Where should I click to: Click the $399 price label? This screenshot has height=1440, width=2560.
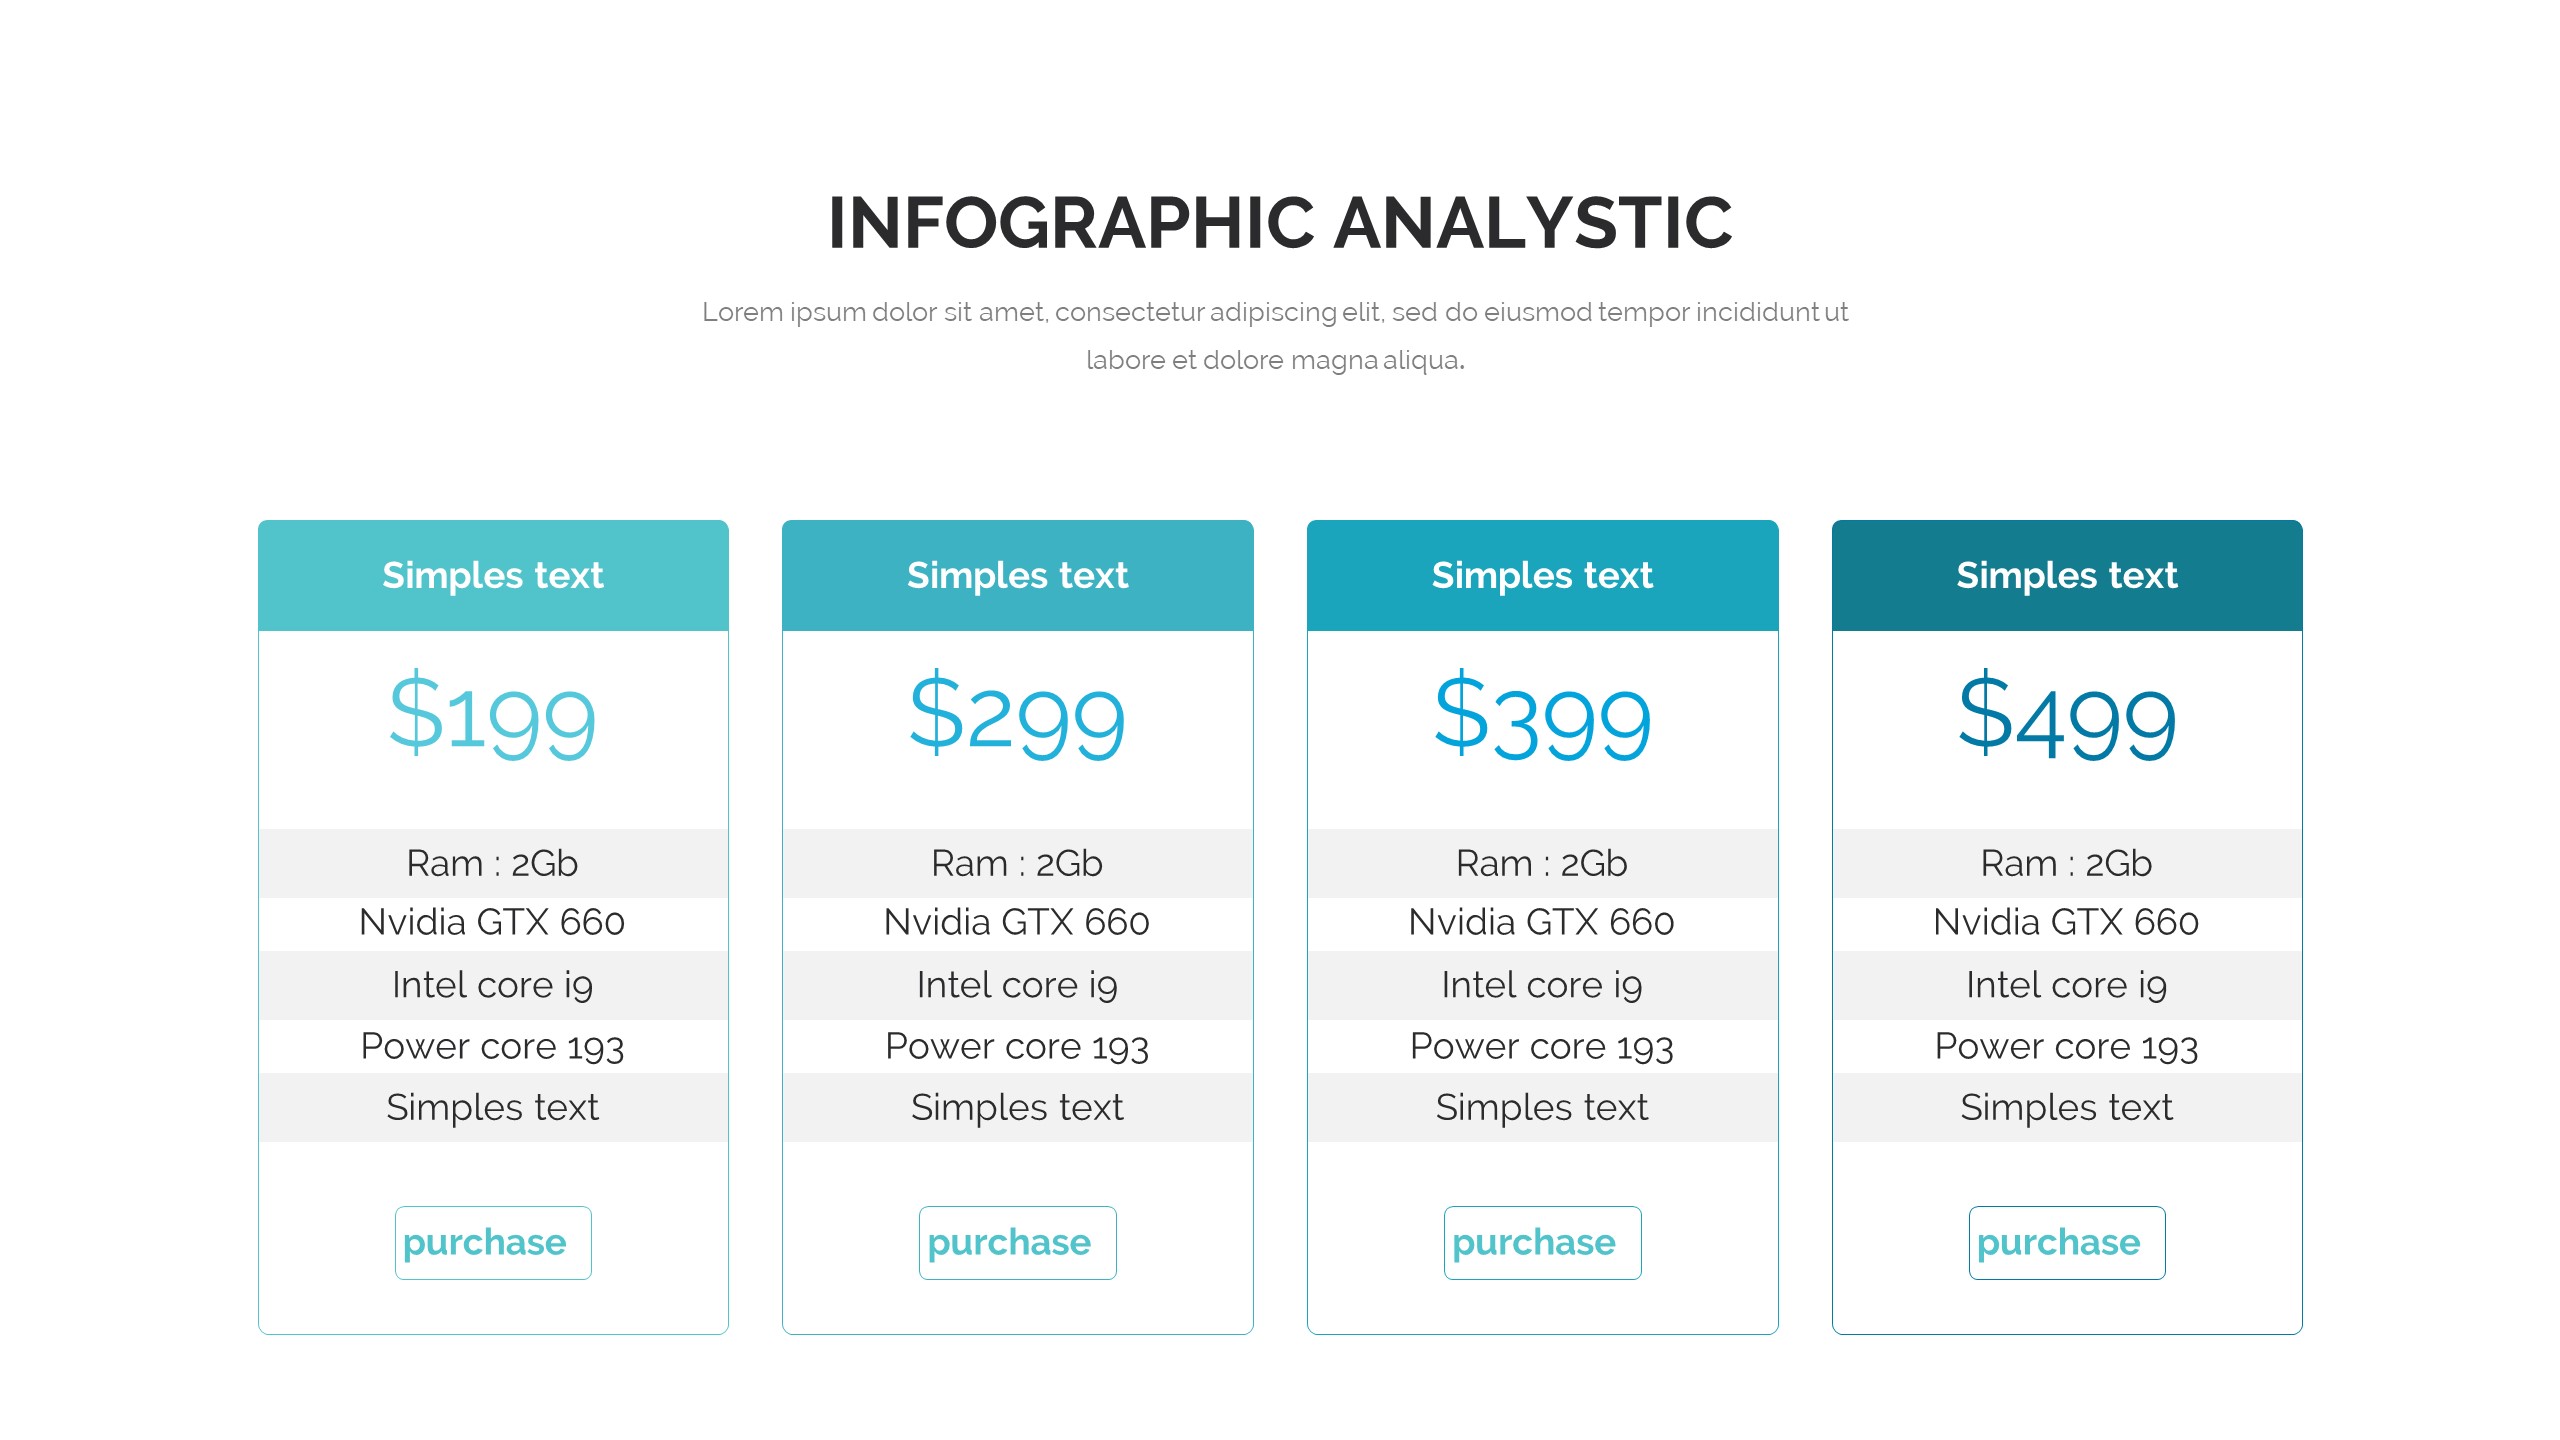coord(1542,717)
